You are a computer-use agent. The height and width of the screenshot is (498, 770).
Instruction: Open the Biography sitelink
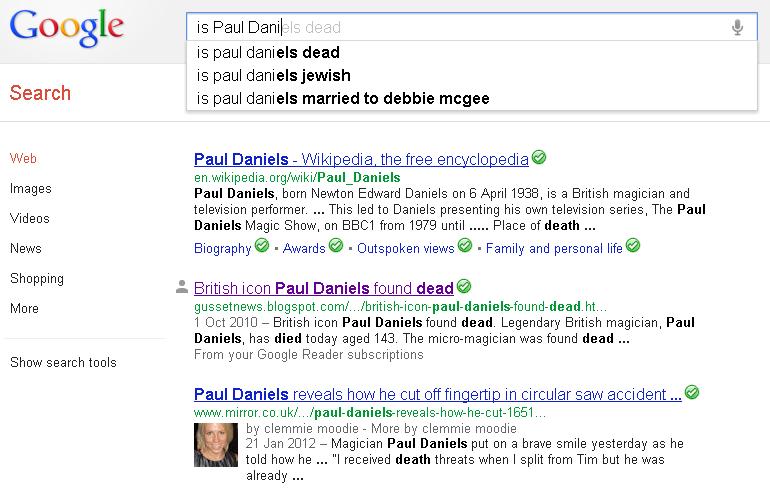coord(222,249)
